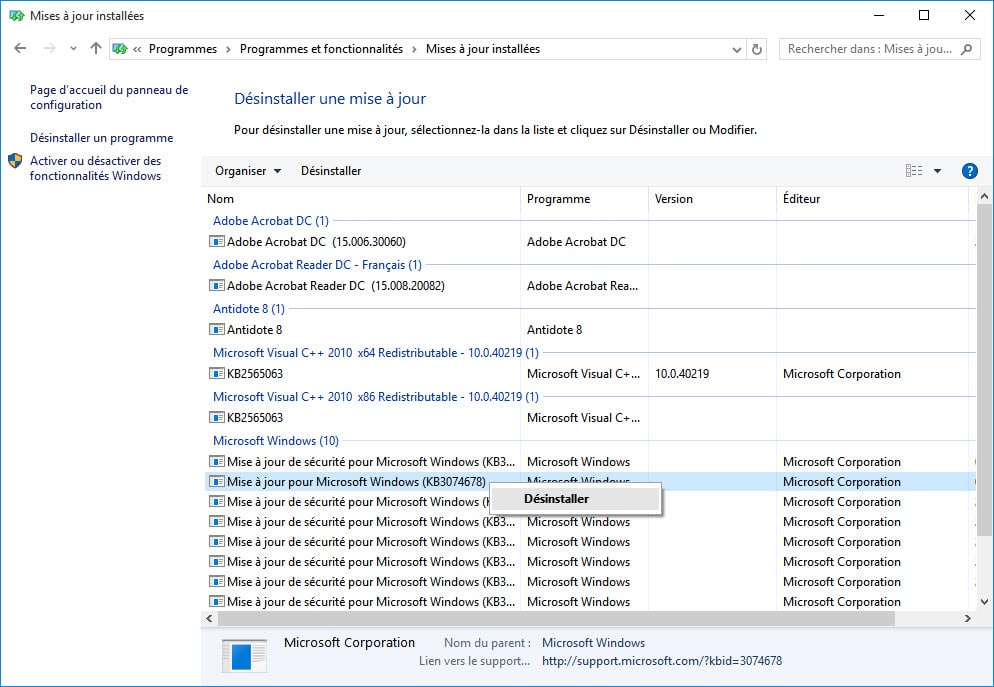994x687 pixels.
Task: Click the icon of the KB3074678 update row
Action: click(217, 482)
